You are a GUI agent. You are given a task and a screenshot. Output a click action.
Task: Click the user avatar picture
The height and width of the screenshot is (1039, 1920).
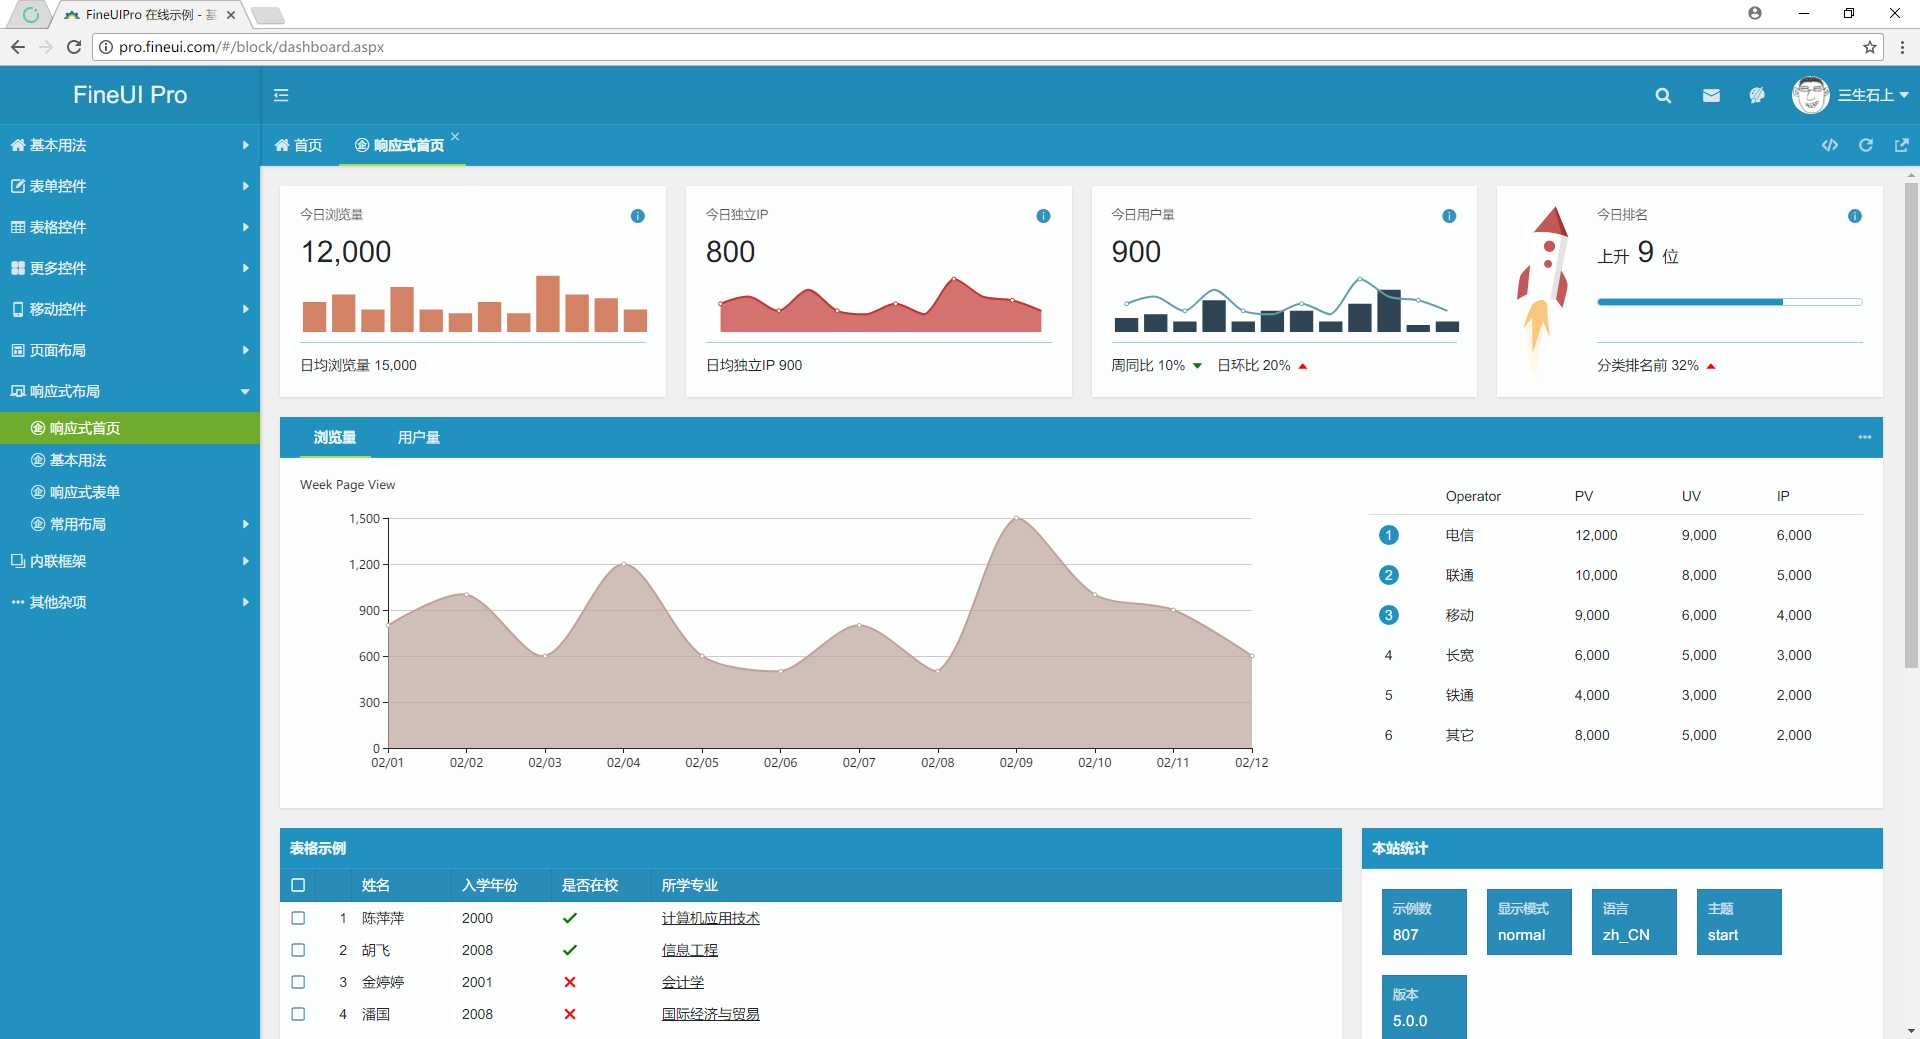click(x=1810, y=95)
